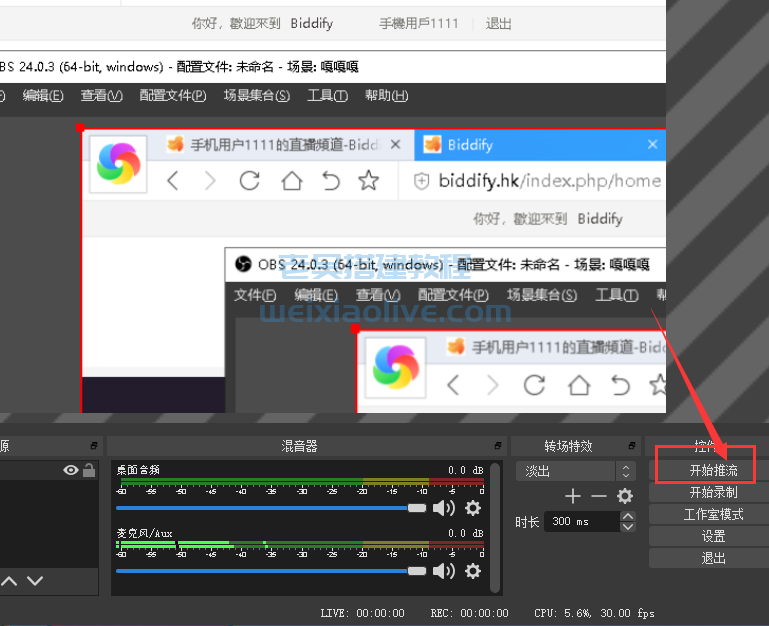Click nested browser home icon at bottom
769x626 pixels.
point(579,385)
